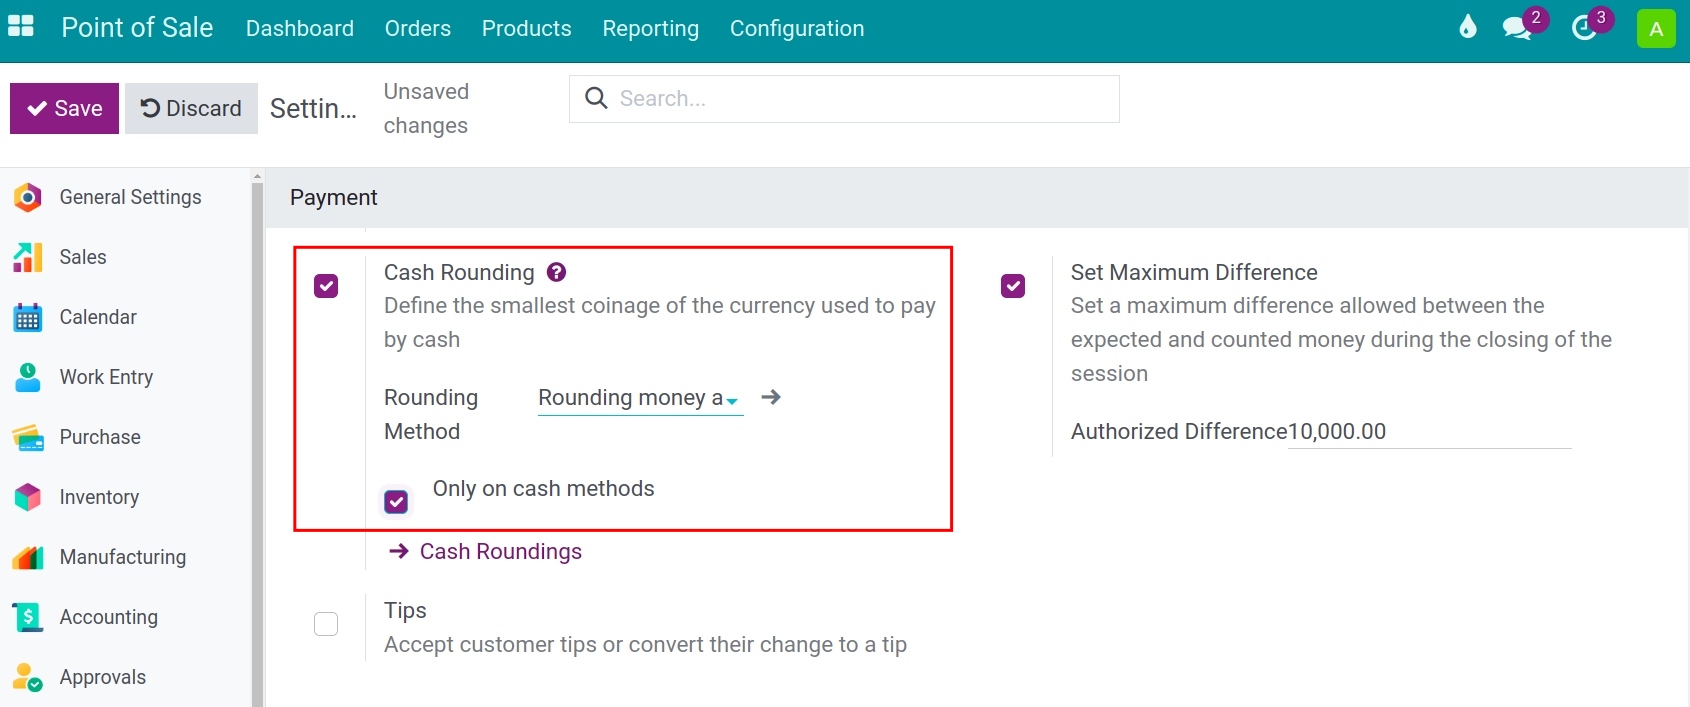Screen dimensions: 1690x707
Task: Click the settings Search input field
Action: click(844, 99)
